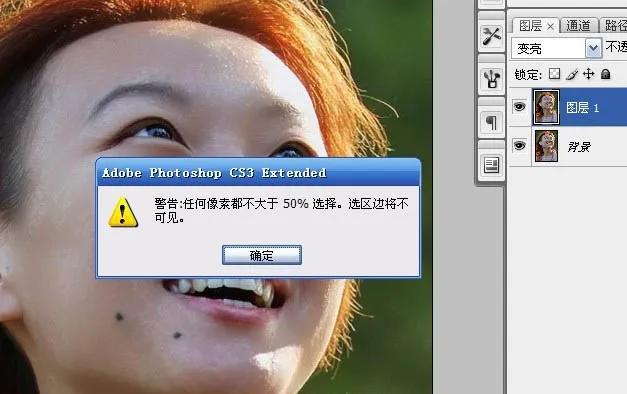Toggle lock position move icon
The image size is (627, 394).
point(589,74)
